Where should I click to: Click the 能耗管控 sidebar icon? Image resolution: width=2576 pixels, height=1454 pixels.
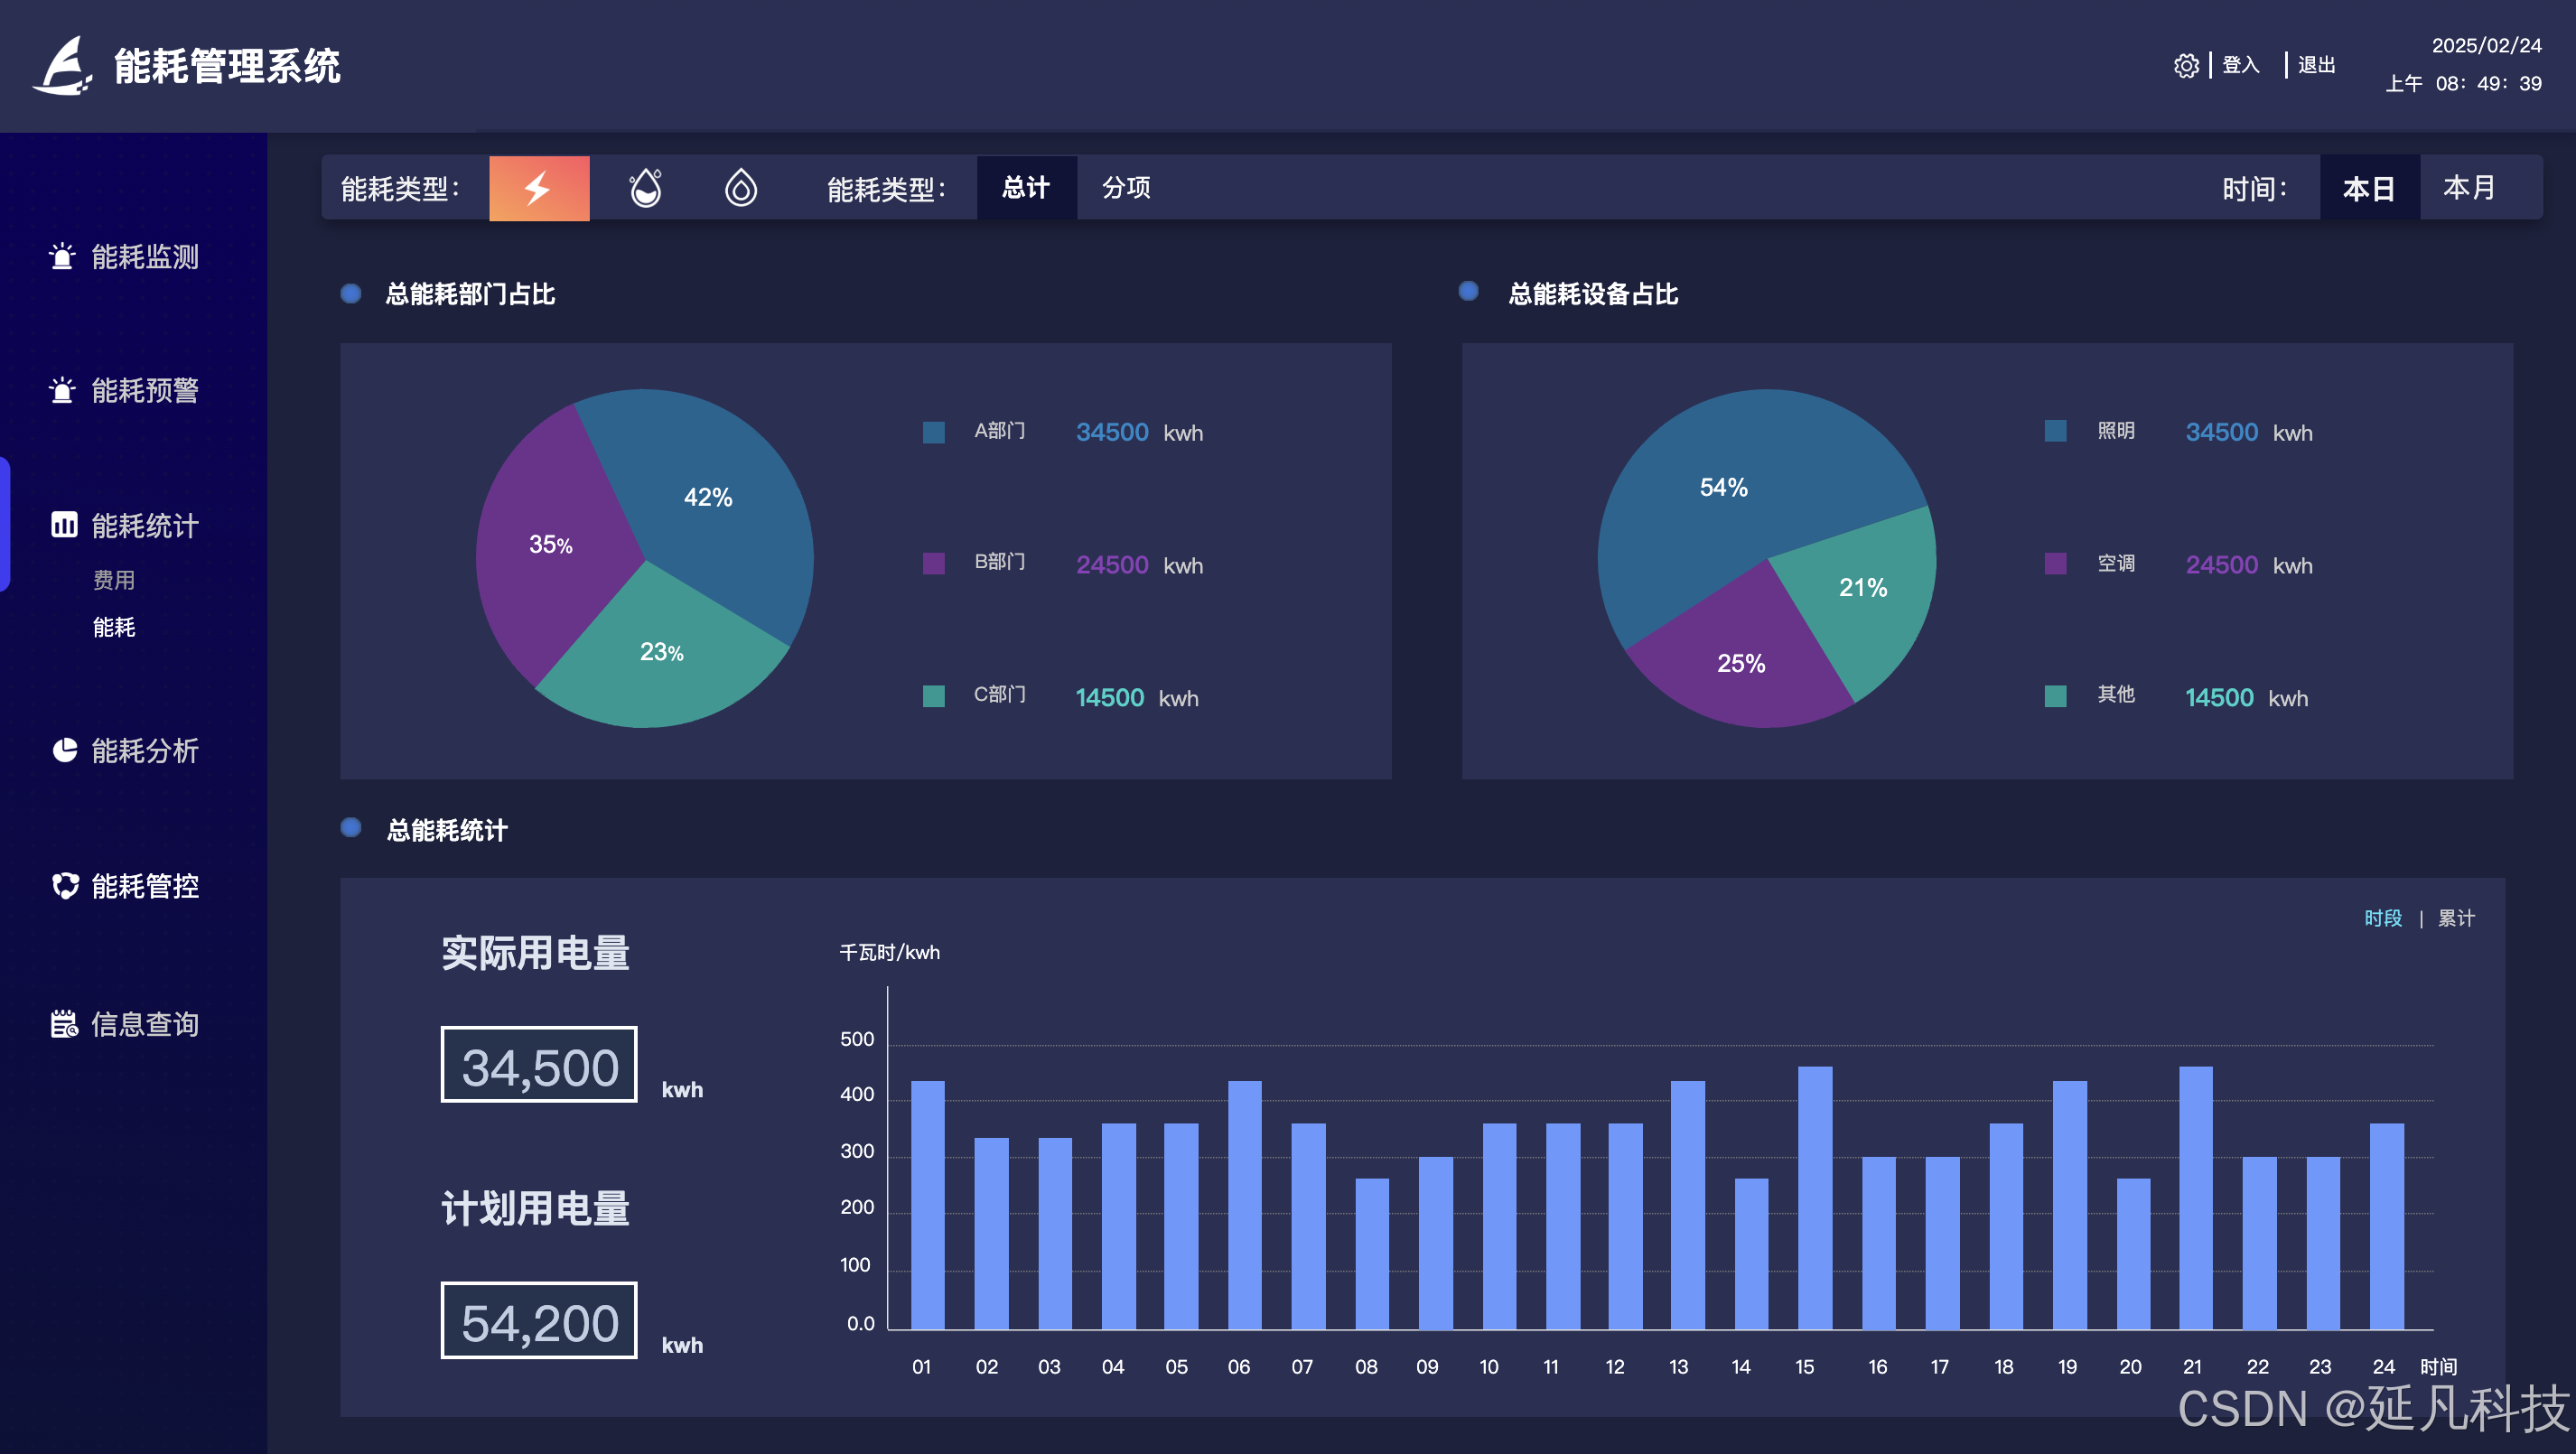click(64, 886)
